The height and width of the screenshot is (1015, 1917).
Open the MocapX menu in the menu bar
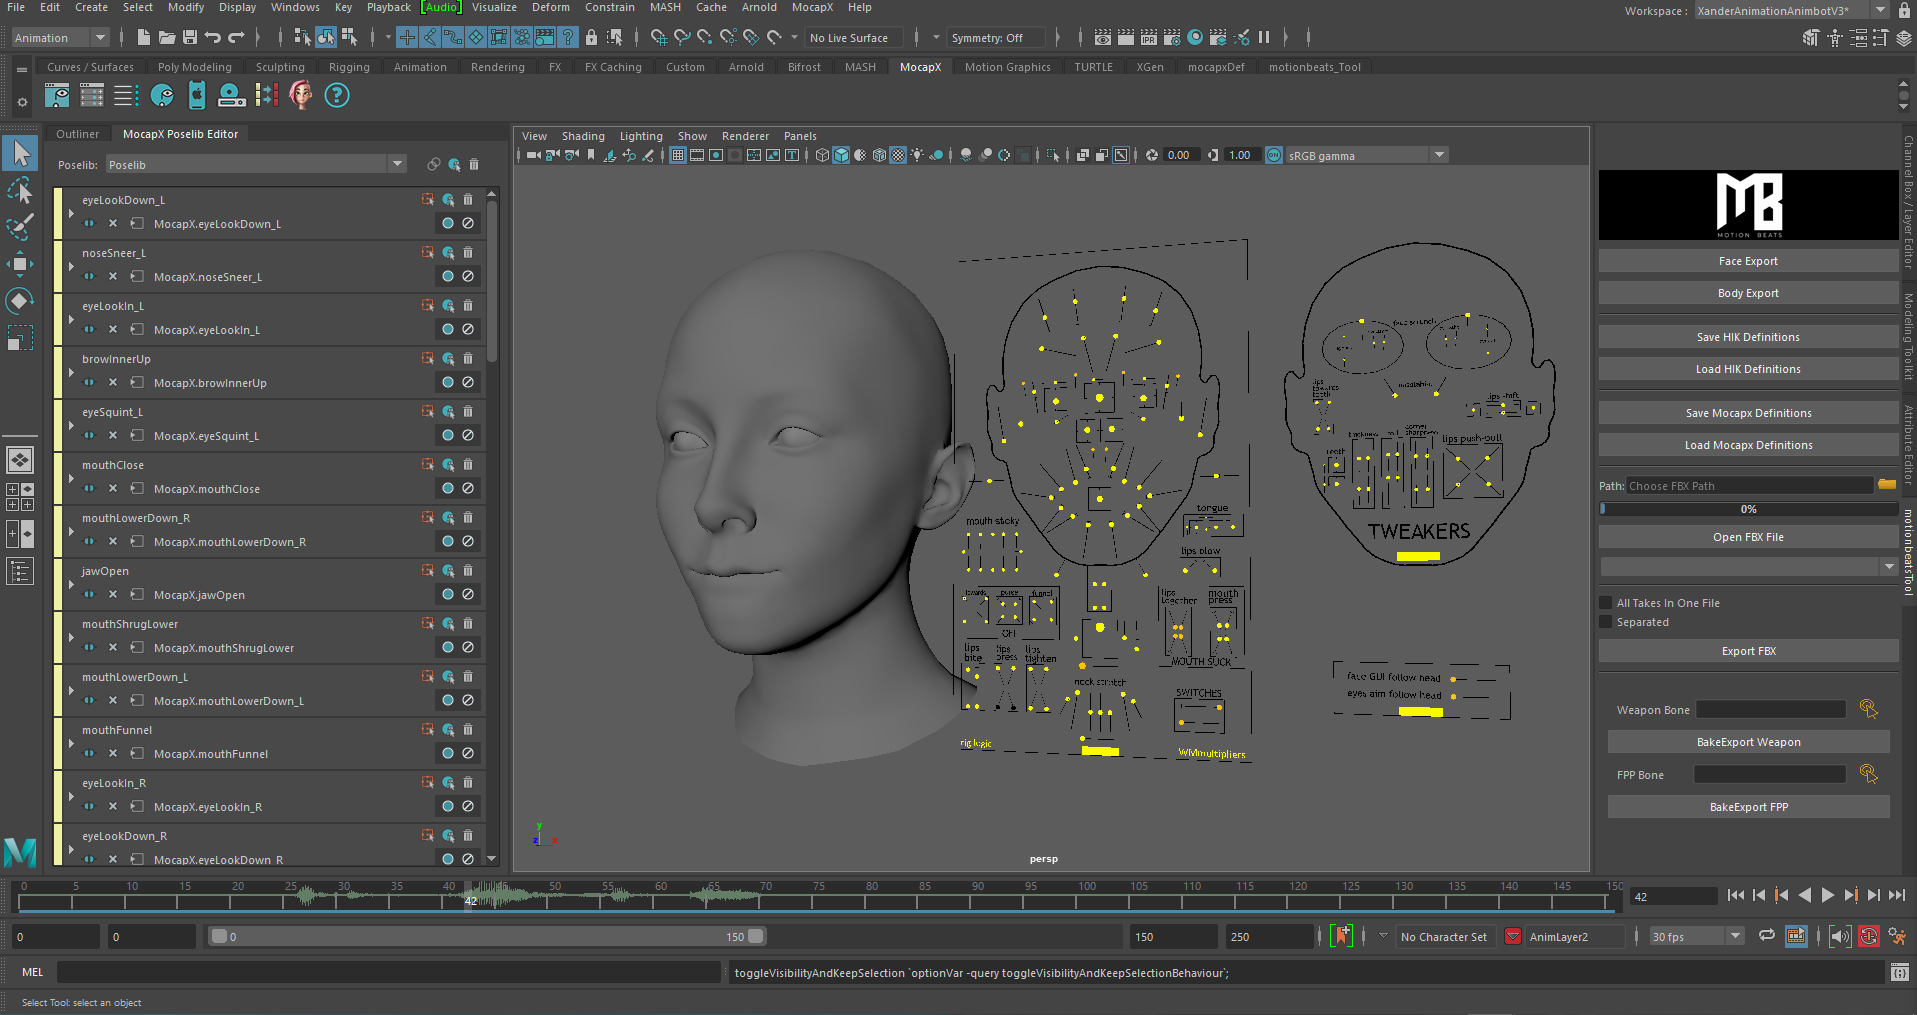pos(812,7)
